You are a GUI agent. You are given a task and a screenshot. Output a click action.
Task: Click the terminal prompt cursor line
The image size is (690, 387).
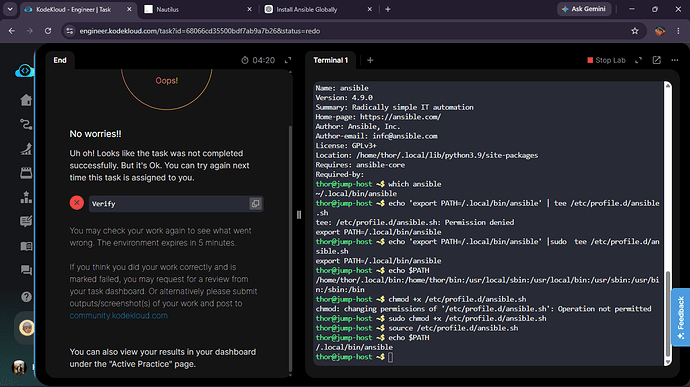pos(354,357)
